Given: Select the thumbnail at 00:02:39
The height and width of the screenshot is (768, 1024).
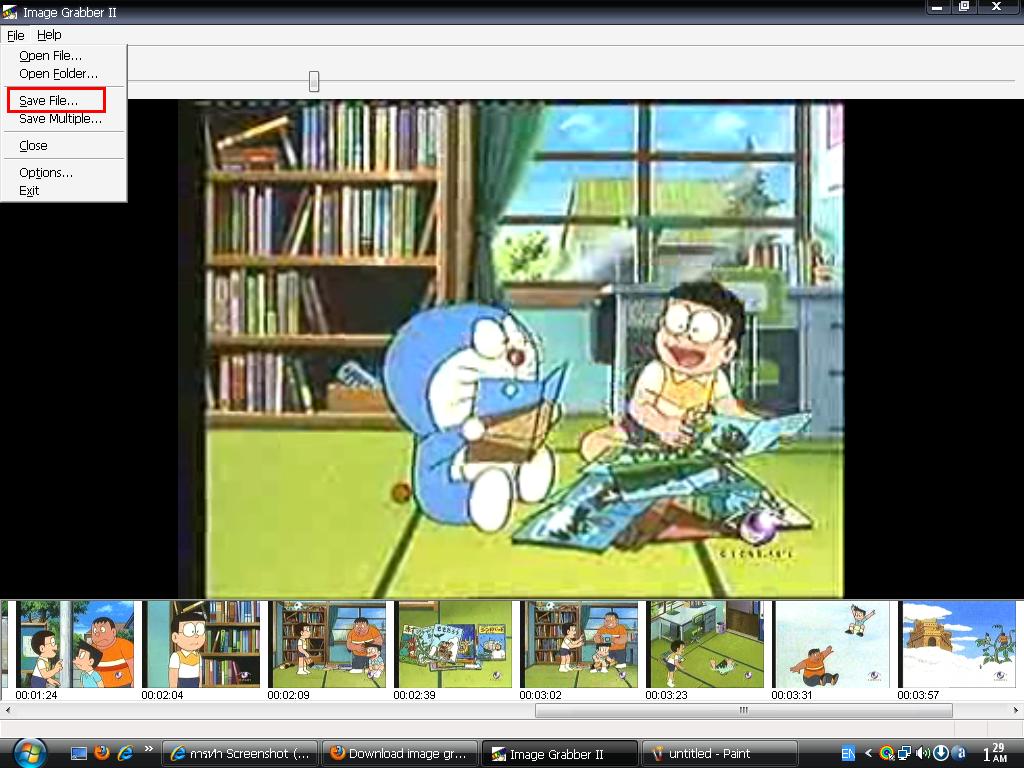Looking at the screenshot, I should click(x=453, y=644).
